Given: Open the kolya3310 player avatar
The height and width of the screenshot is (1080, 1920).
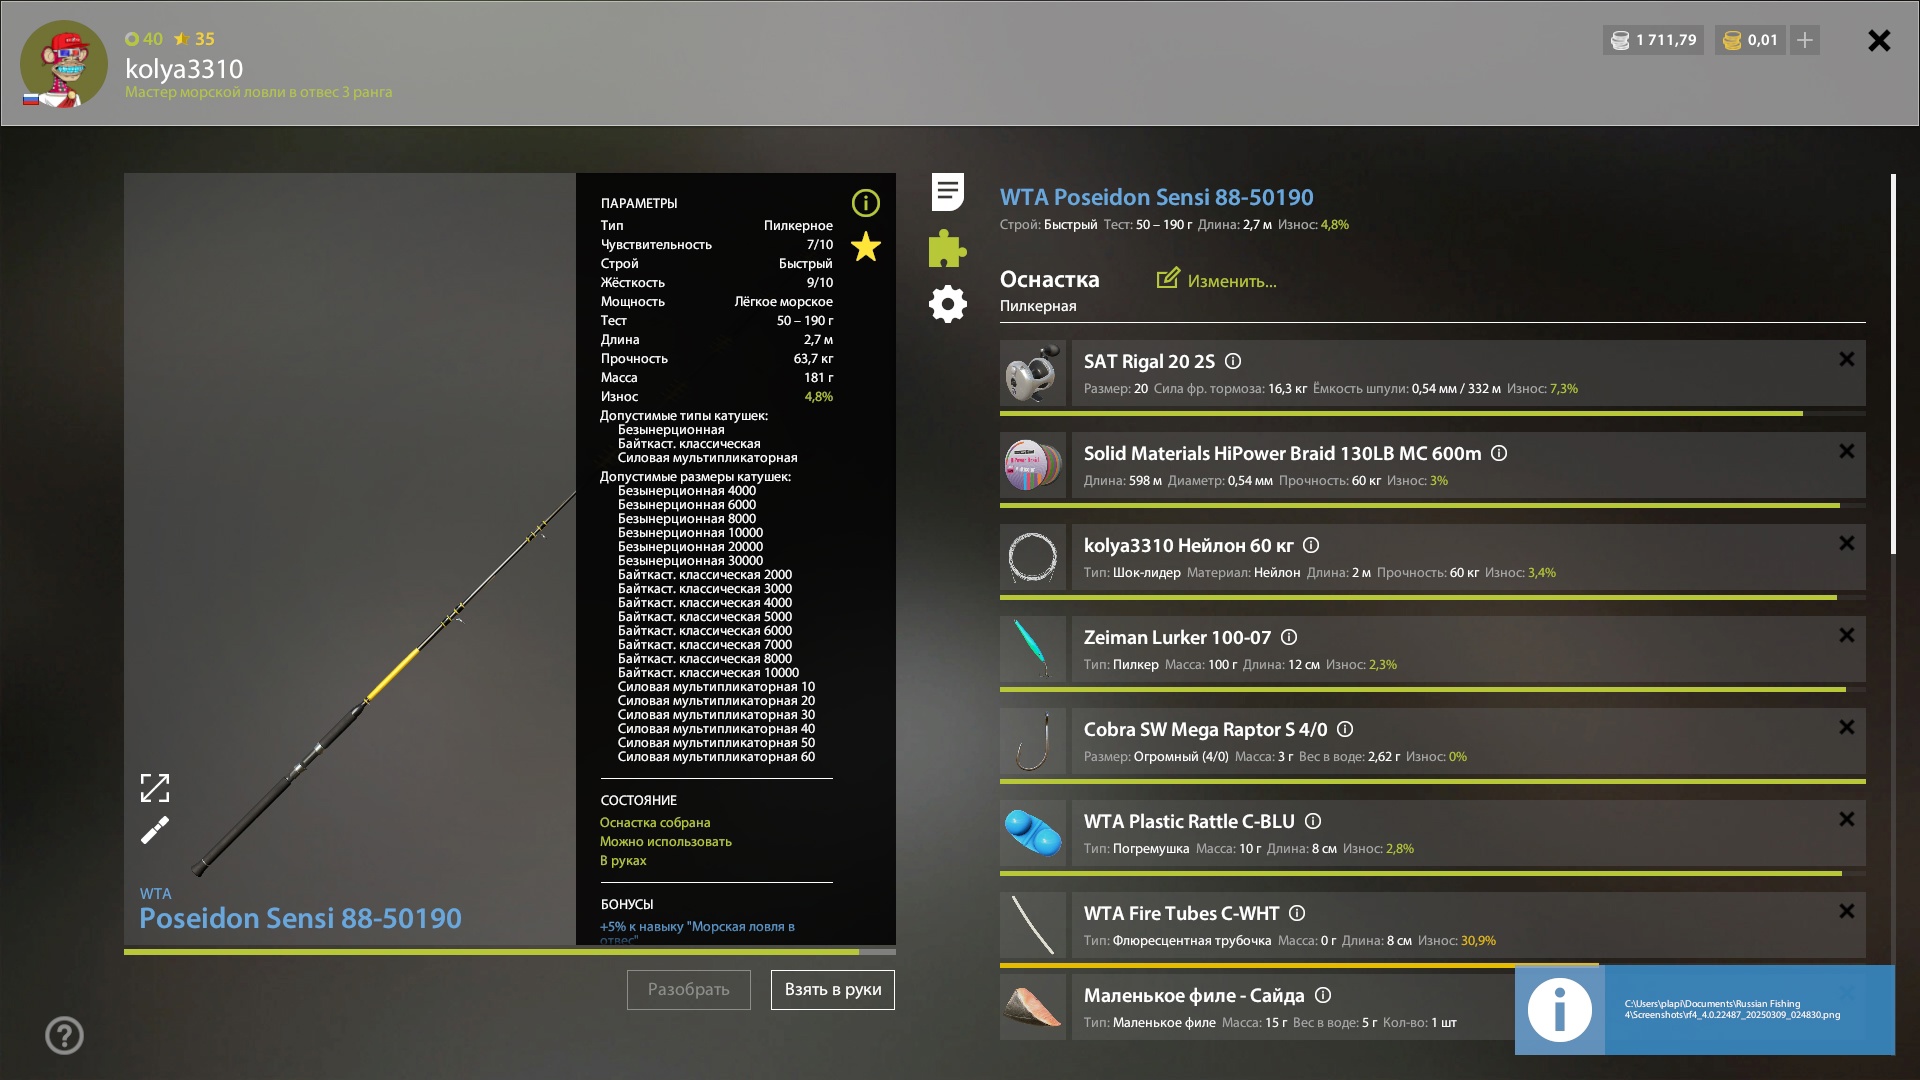Looking at the screenshot, I should (x=64, y=64).
